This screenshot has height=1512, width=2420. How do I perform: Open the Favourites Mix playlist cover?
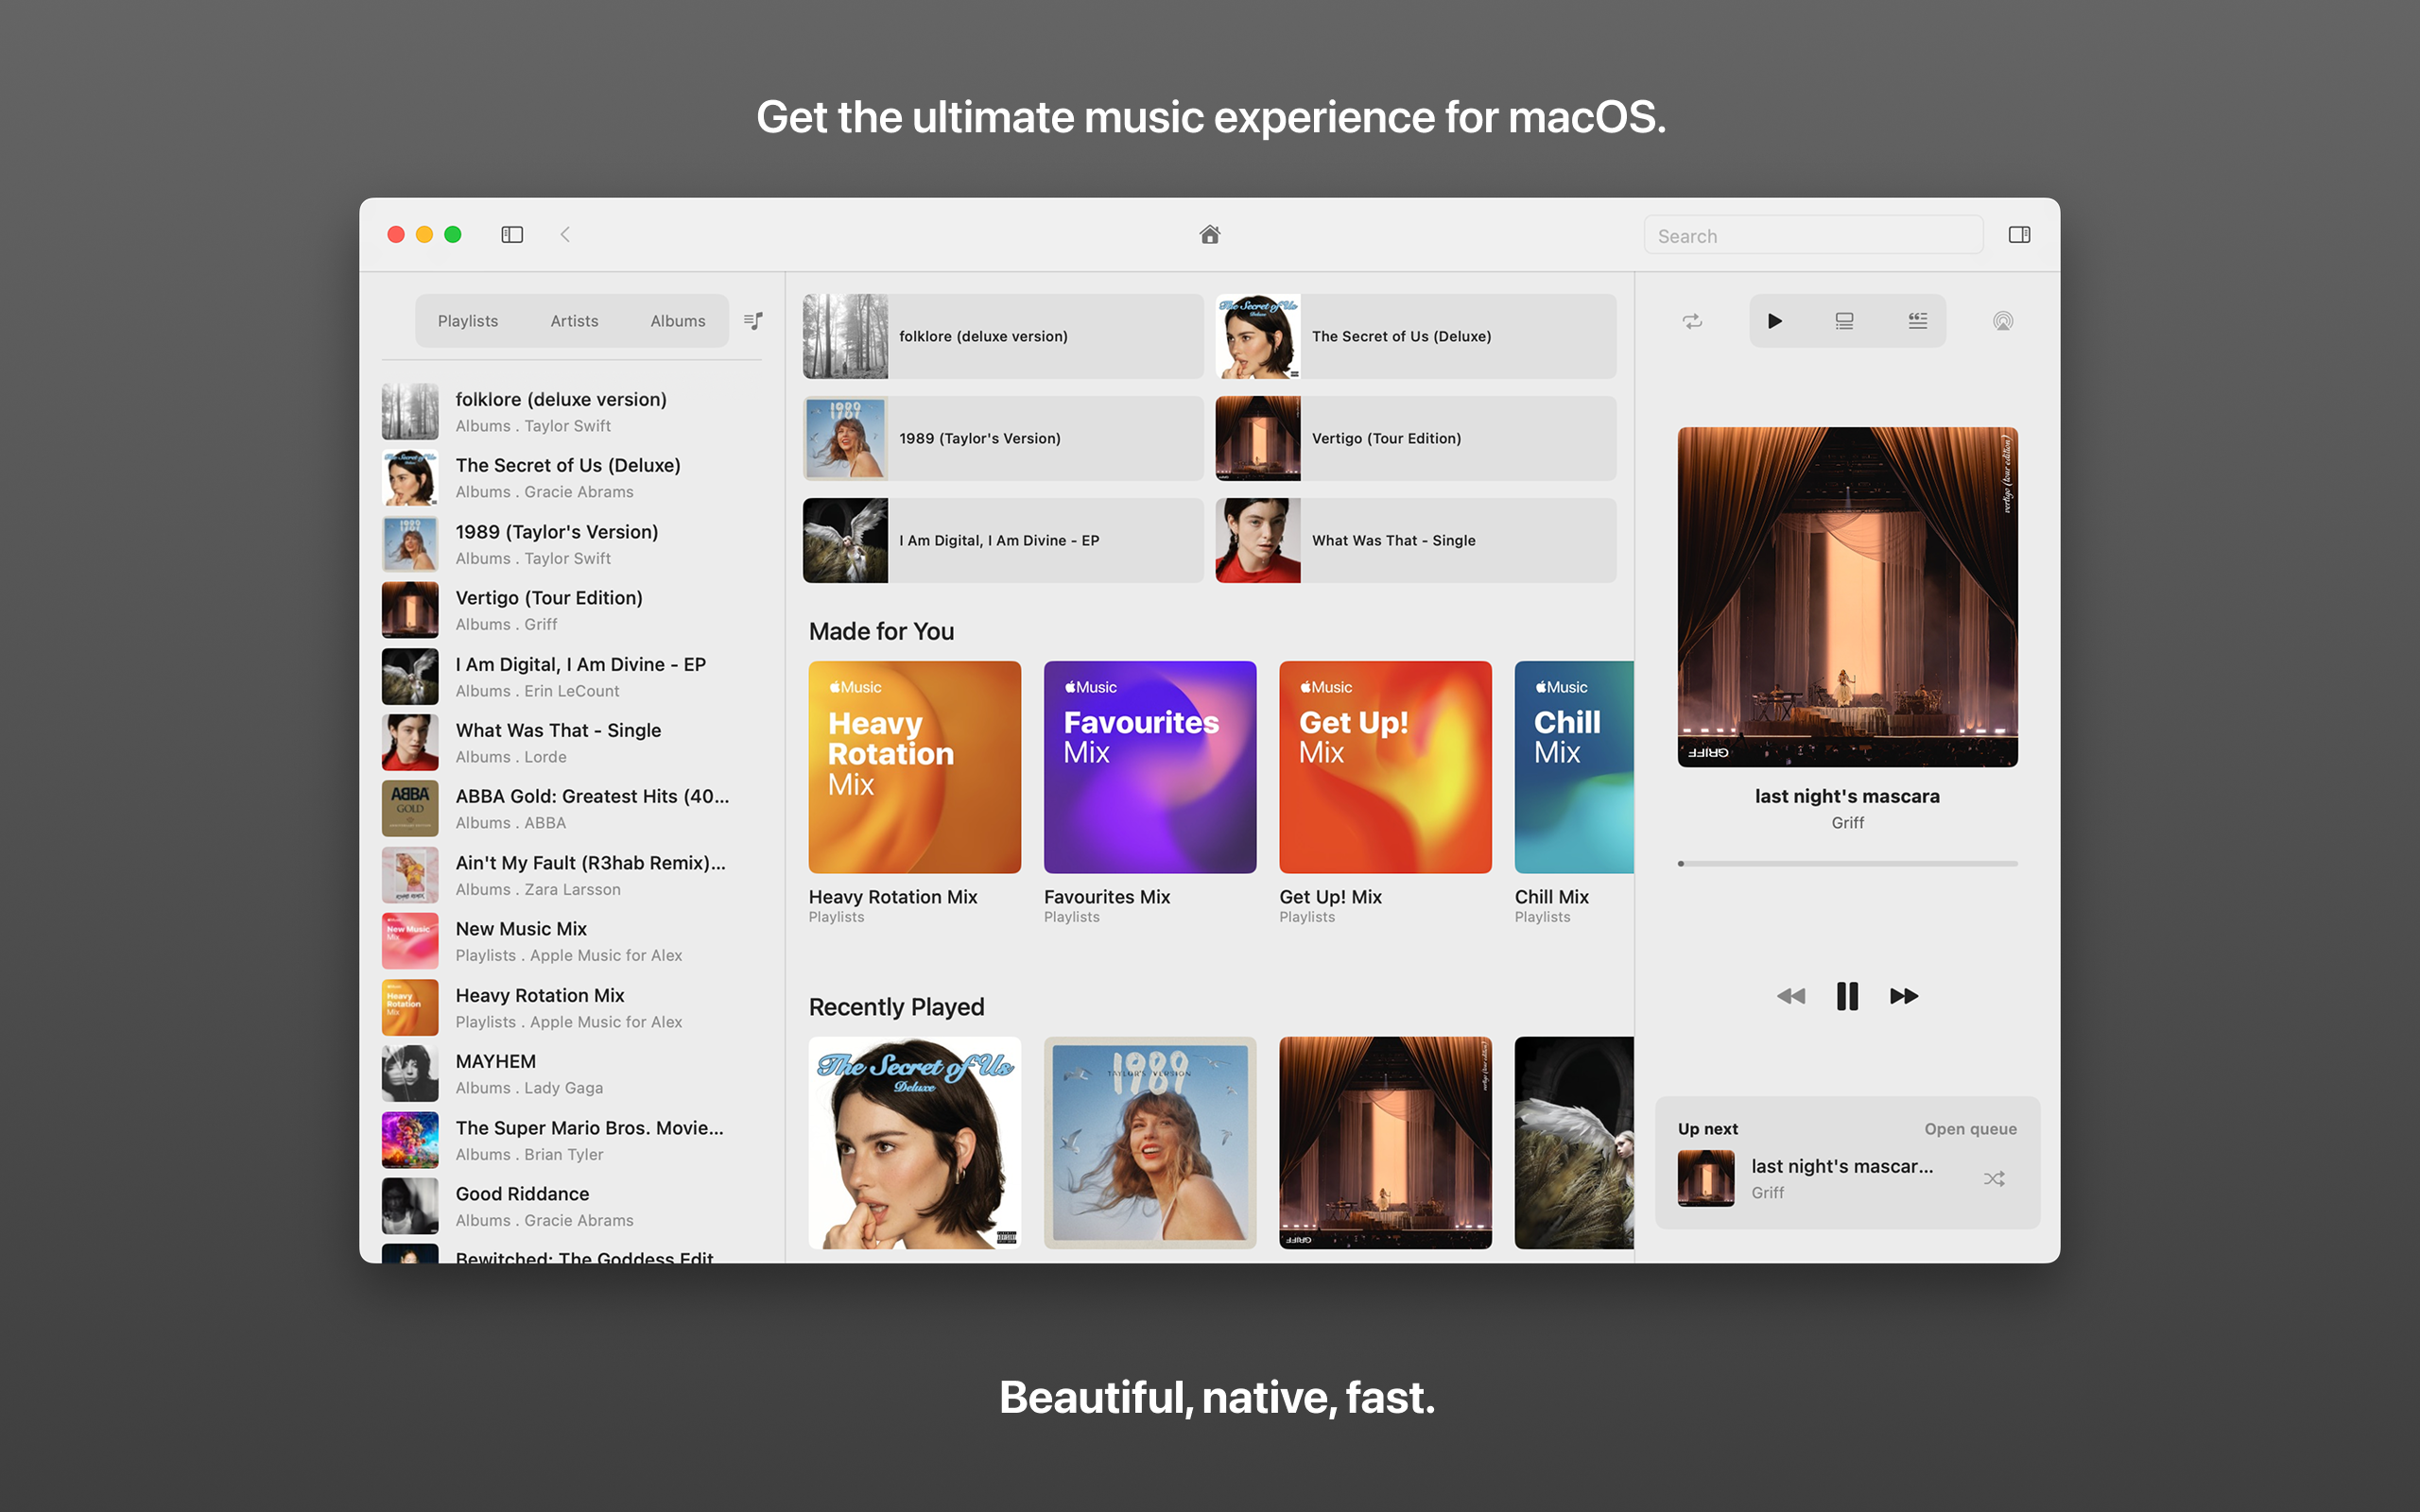coord(1149,767)
